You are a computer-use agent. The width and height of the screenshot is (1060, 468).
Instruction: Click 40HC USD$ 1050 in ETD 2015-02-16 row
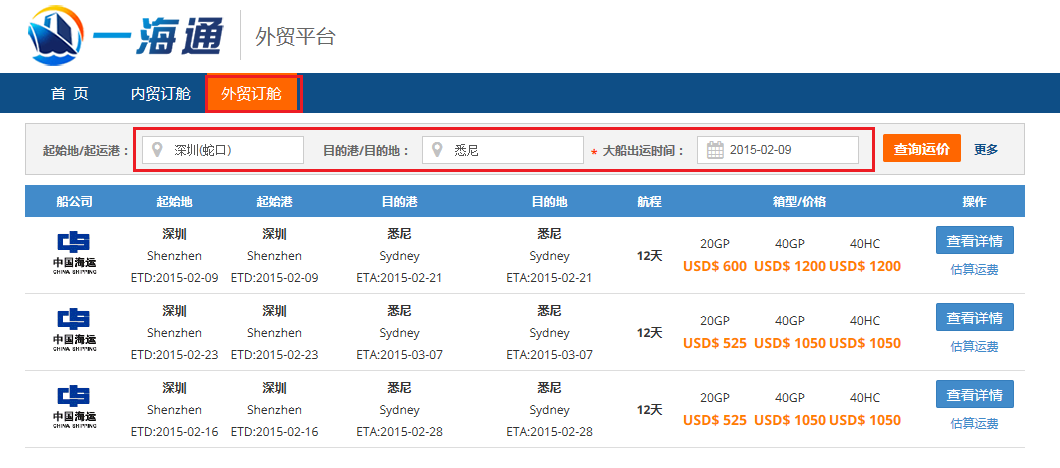[865, 421]
